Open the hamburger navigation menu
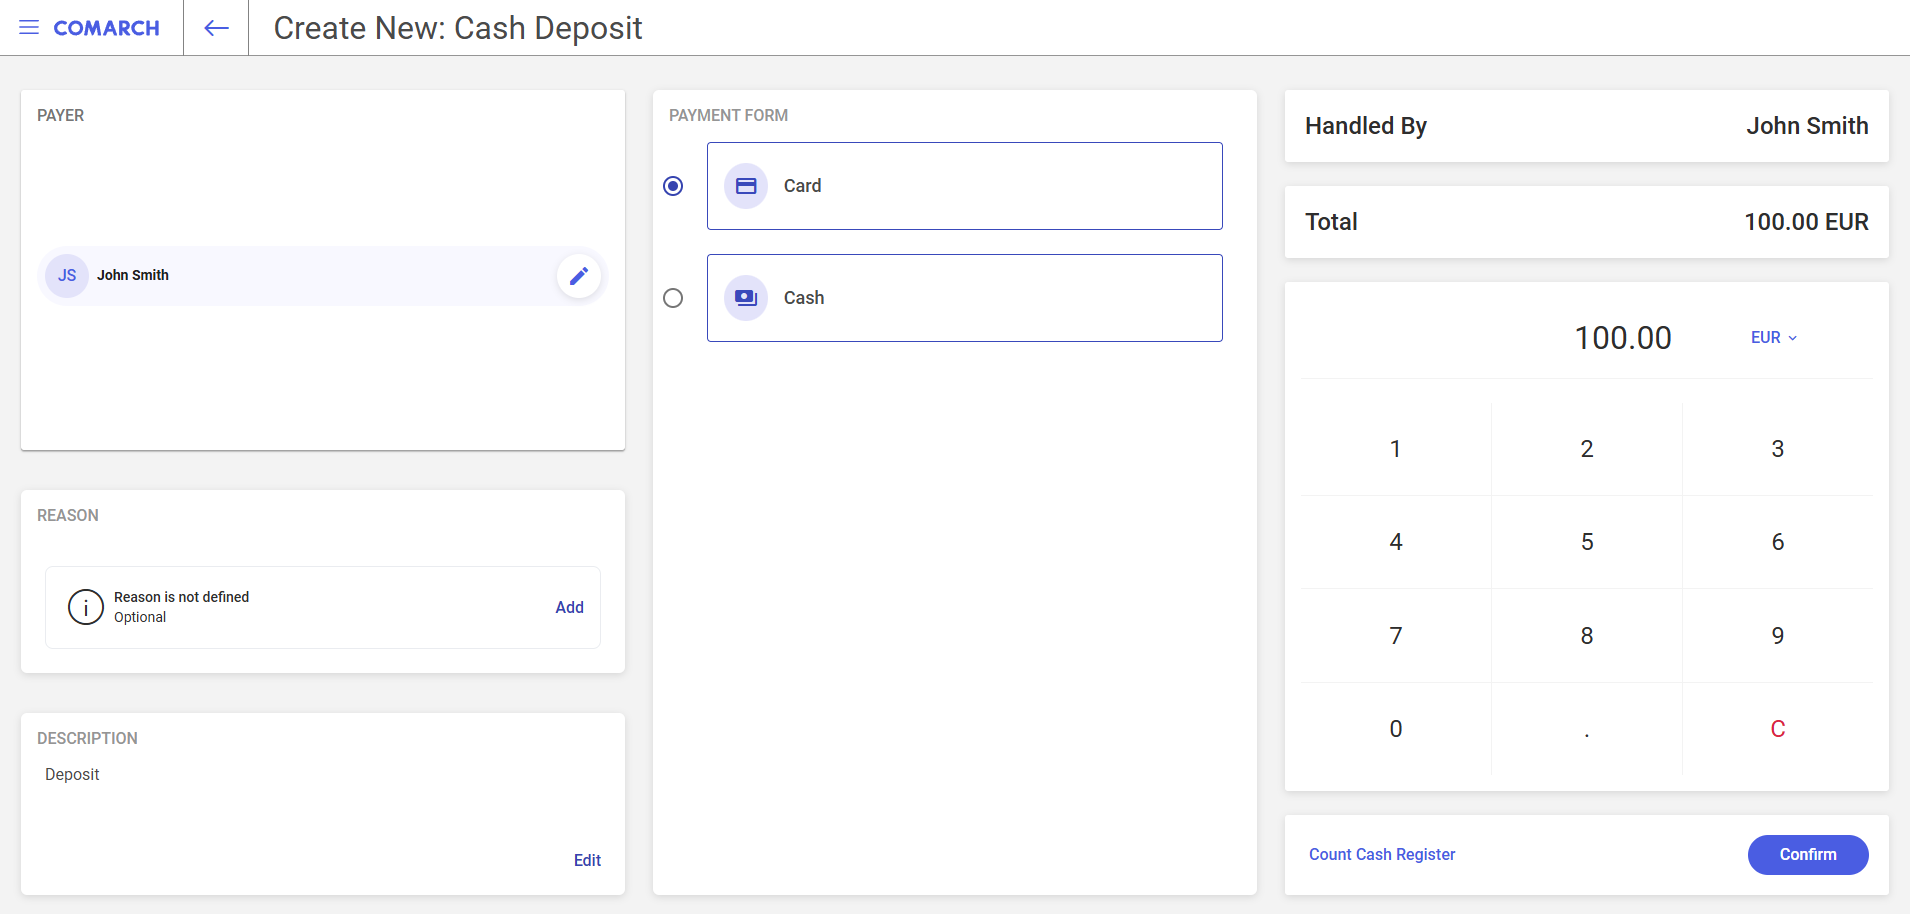Screen dimensions: 1910x914 pos(29,28)
